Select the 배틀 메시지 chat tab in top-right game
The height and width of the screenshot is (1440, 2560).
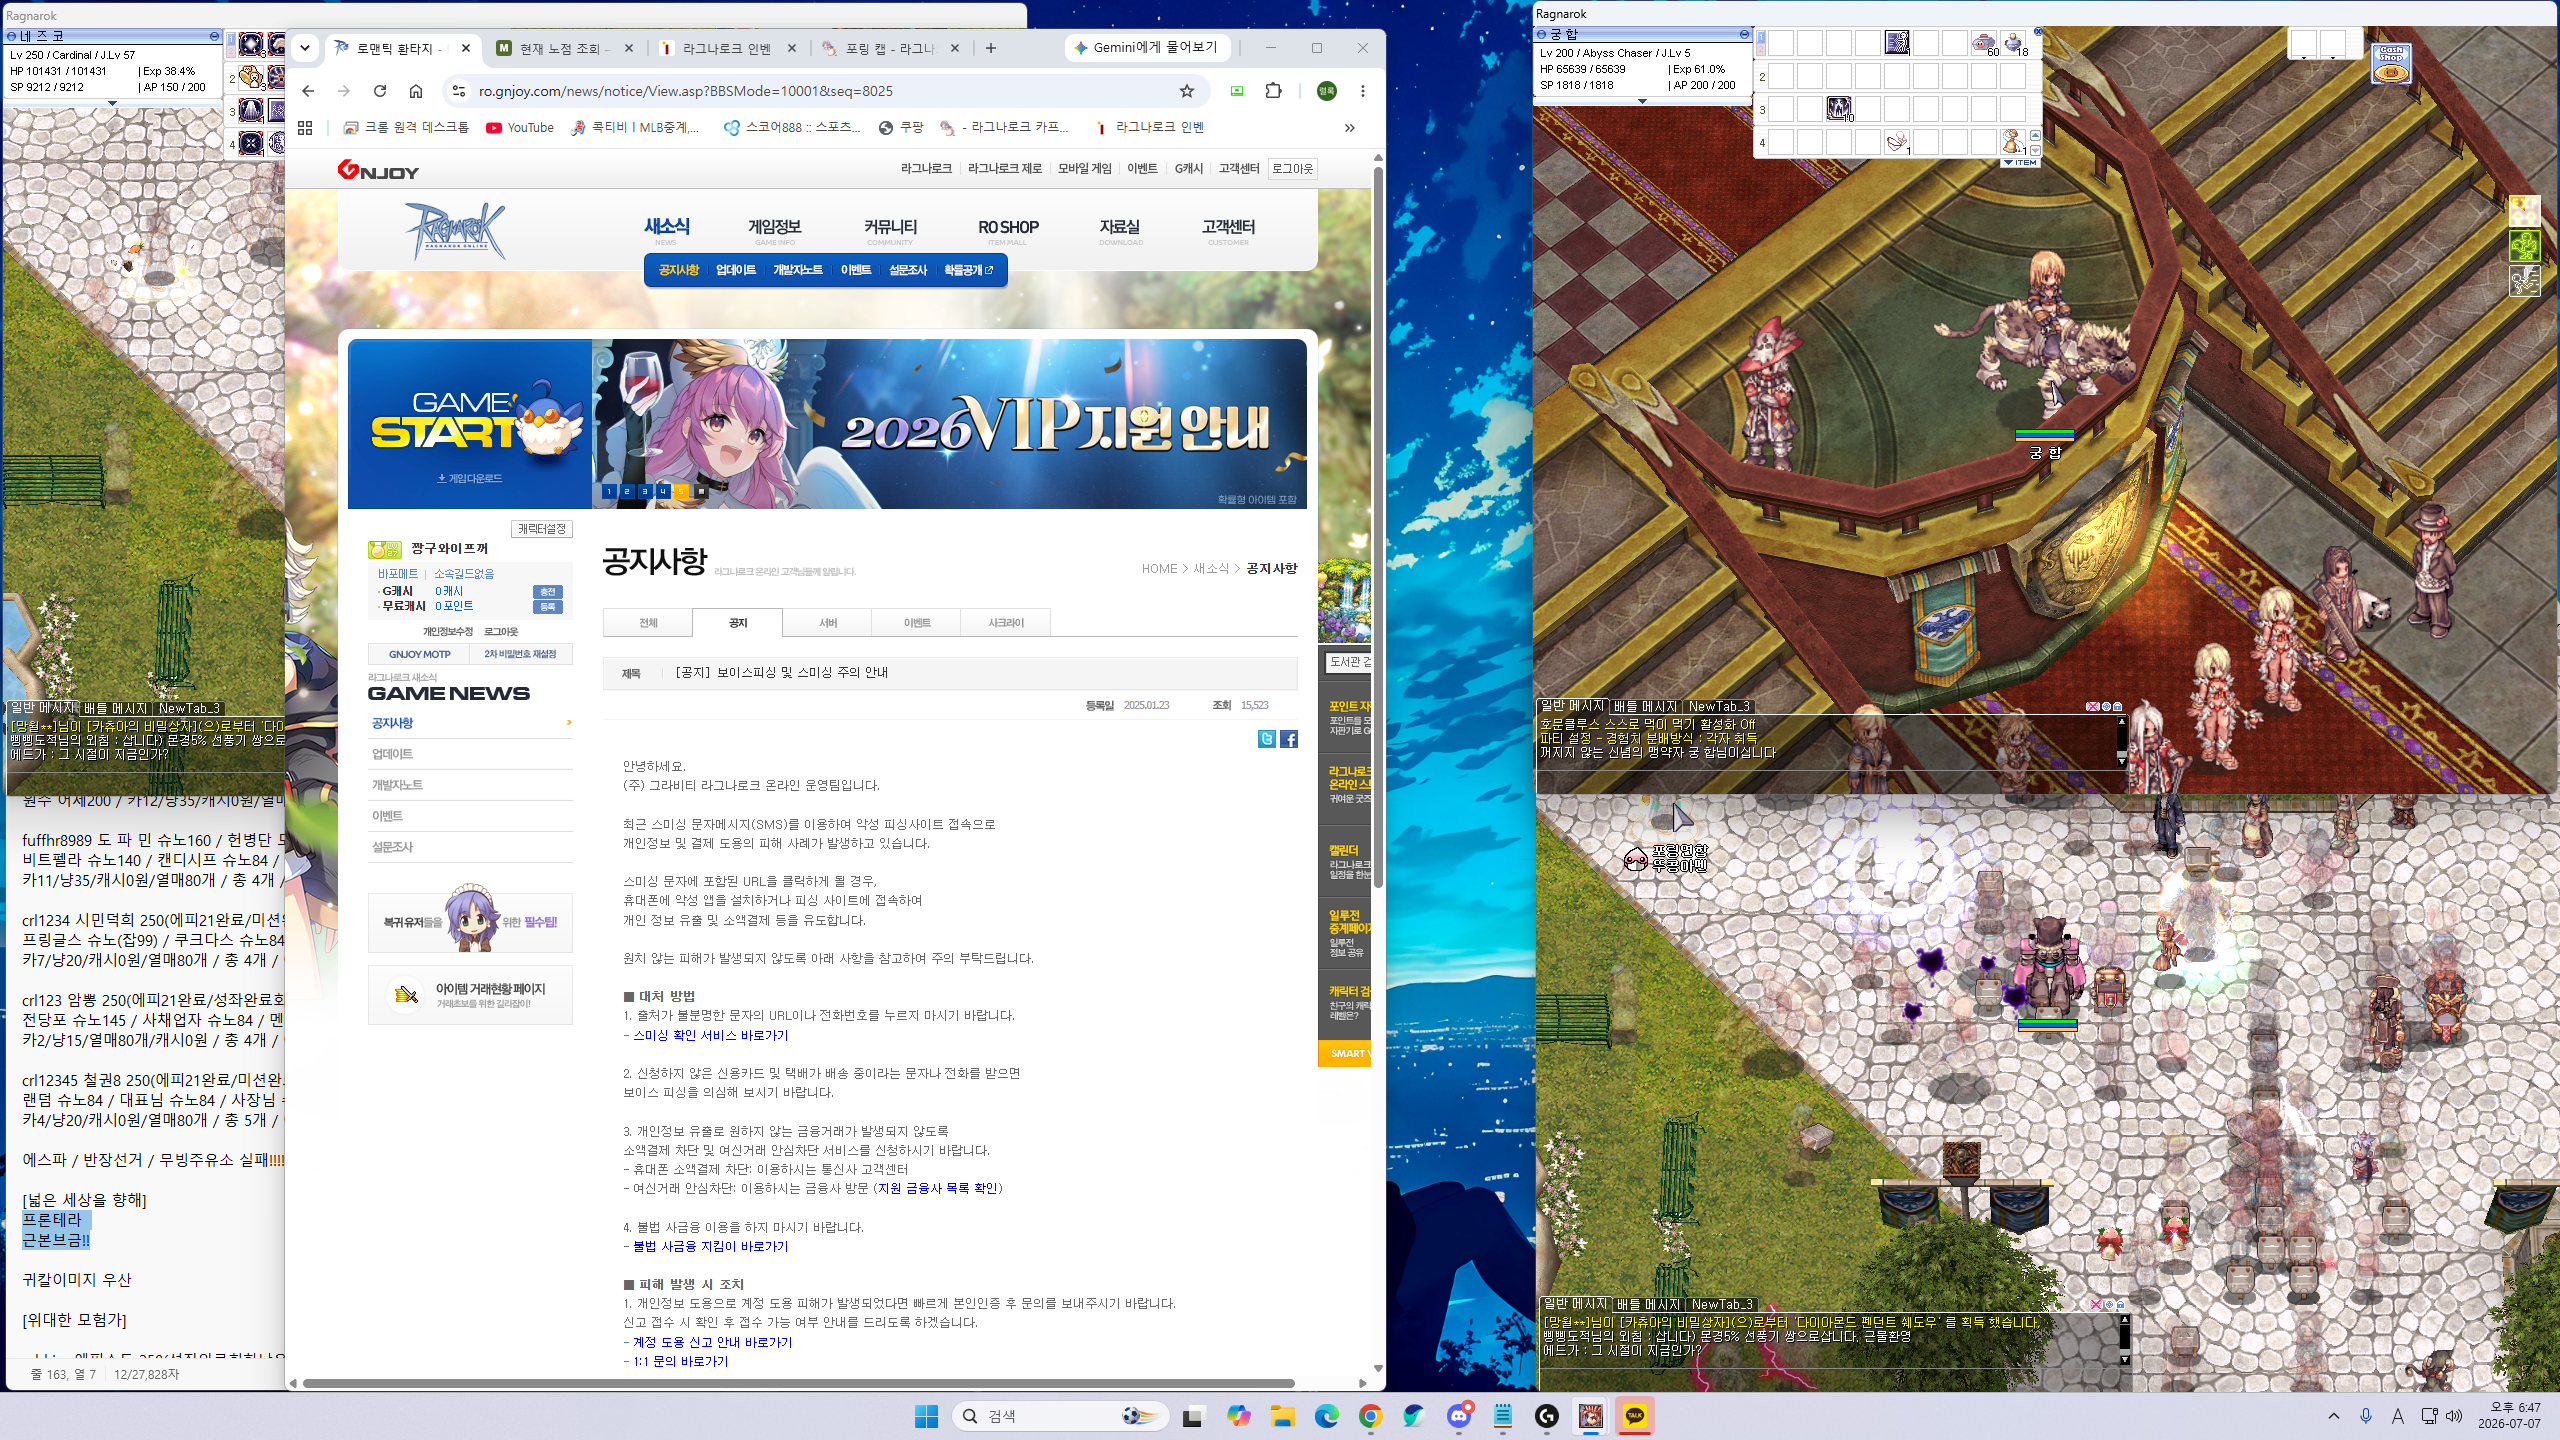[1645, 706]
